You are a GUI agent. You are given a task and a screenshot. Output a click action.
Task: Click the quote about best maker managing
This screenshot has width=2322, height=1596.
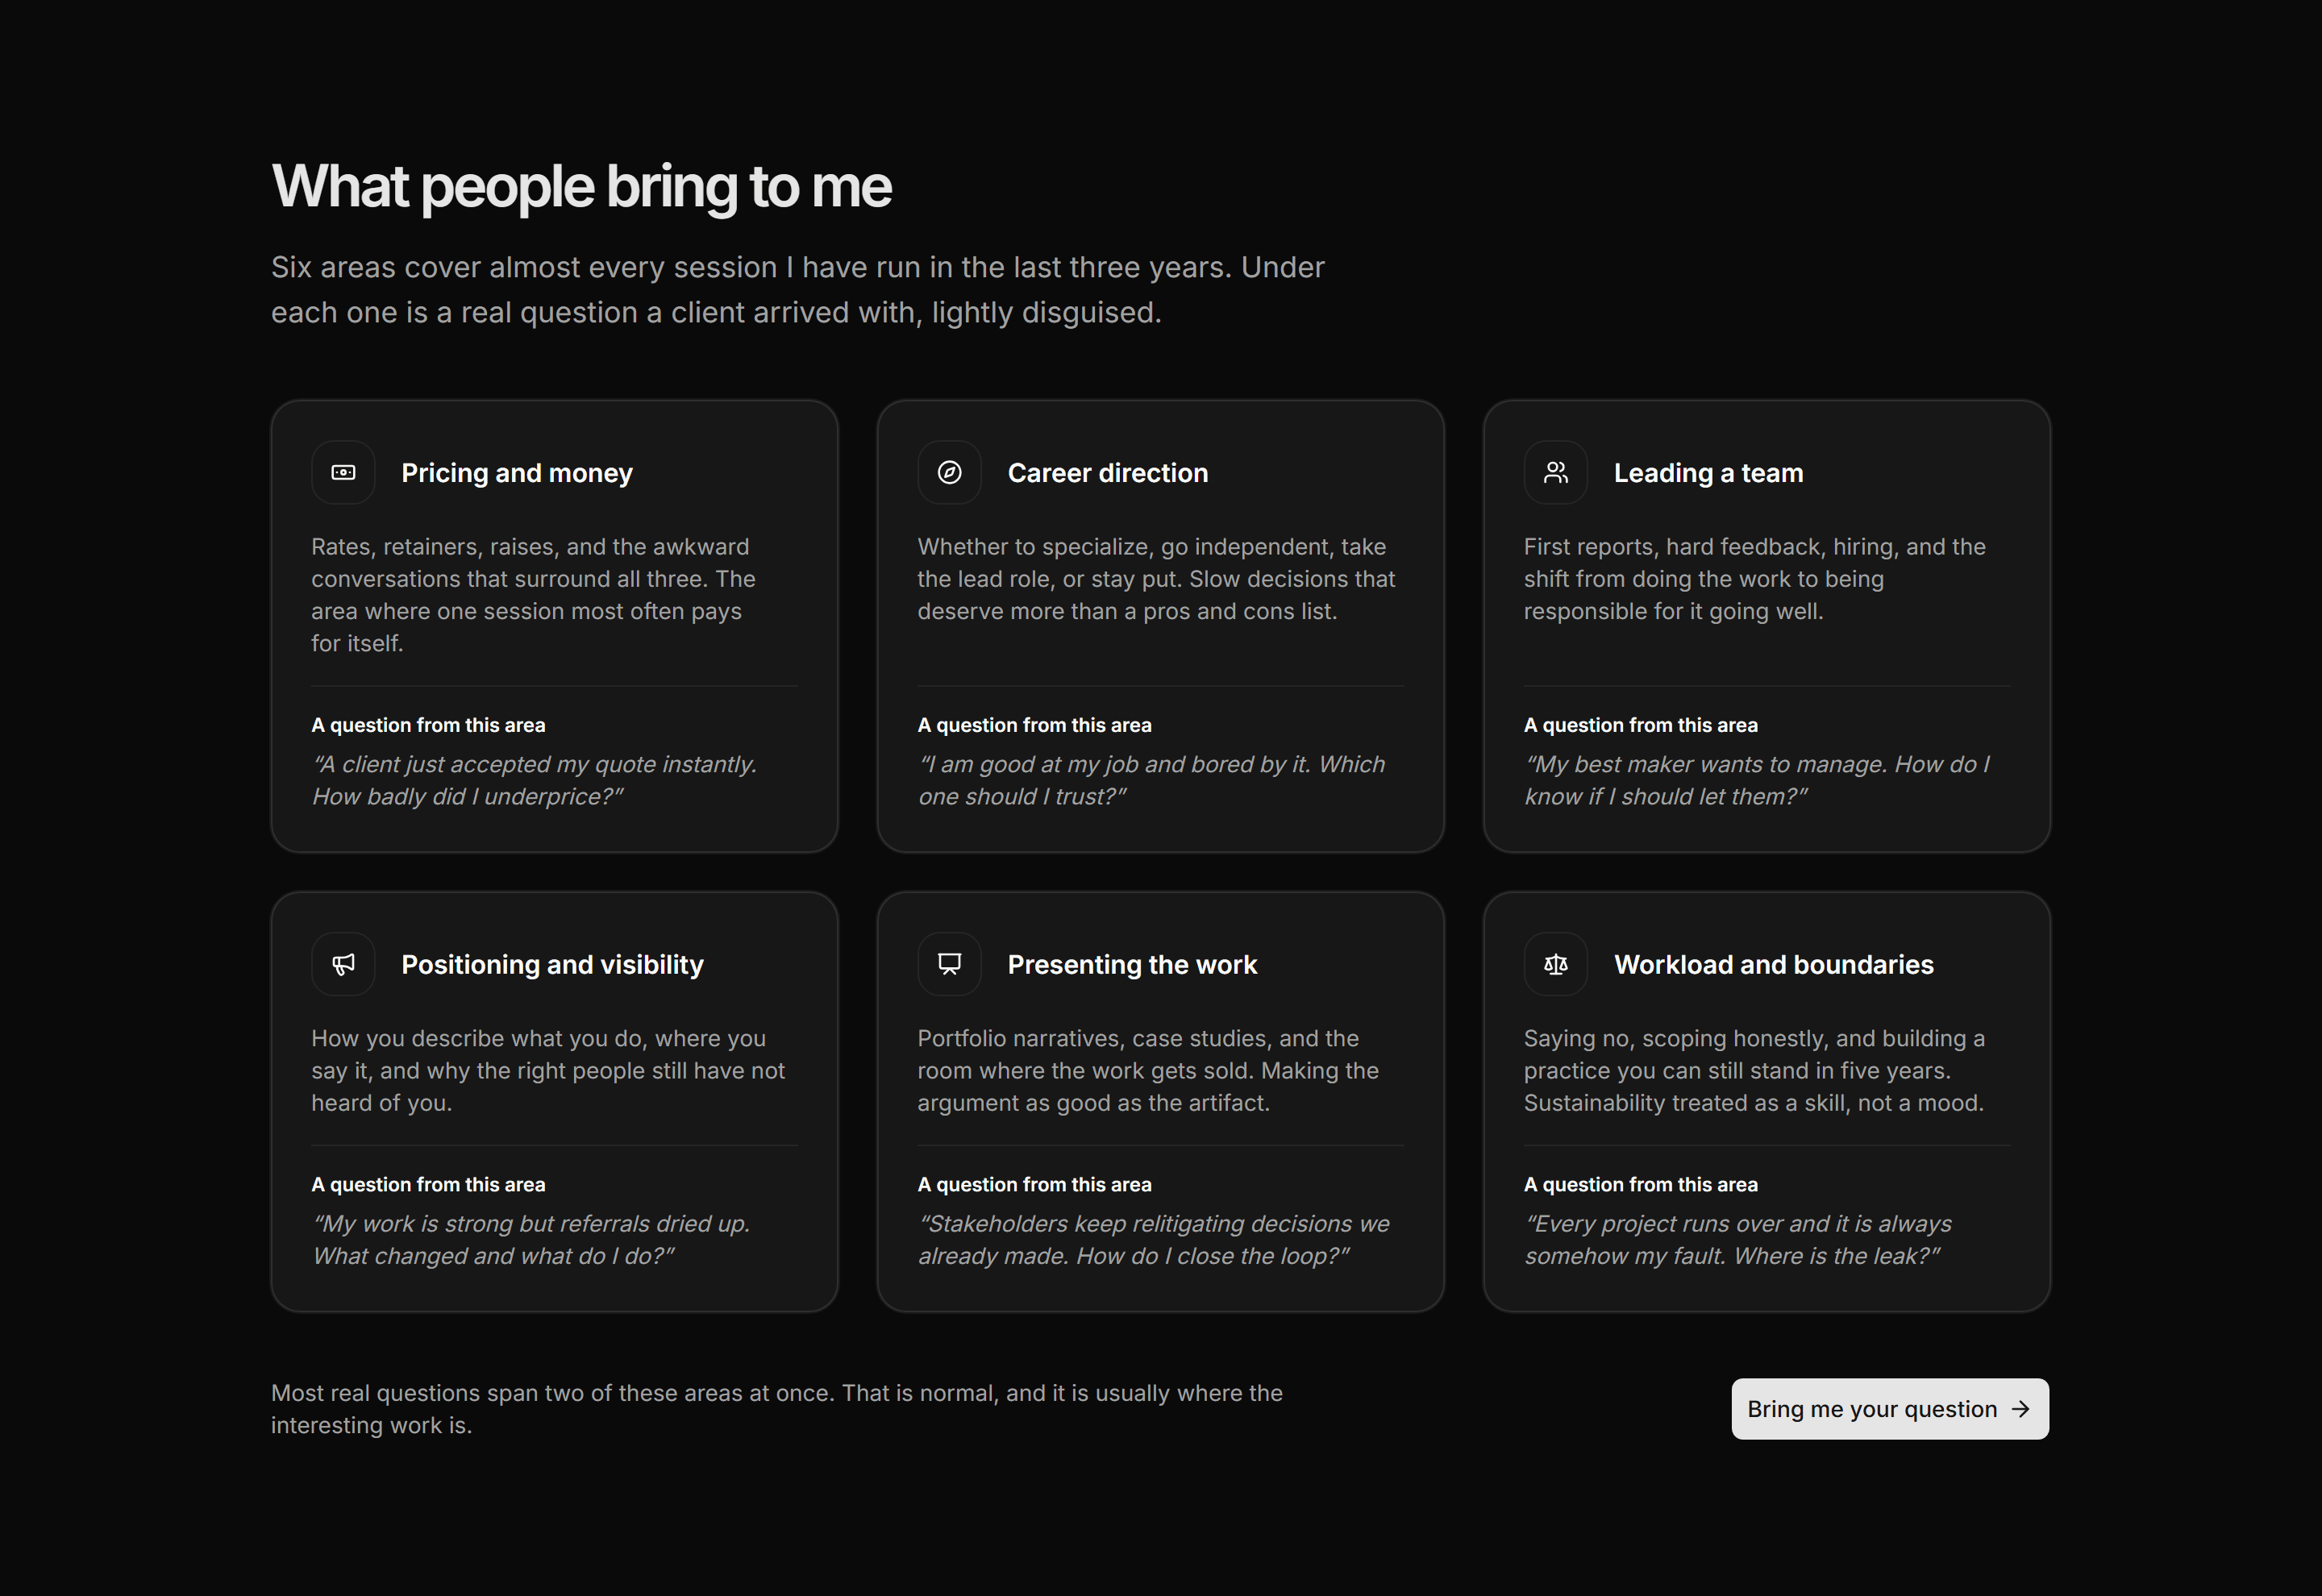pyautogui.click(x=1757, y=780)
